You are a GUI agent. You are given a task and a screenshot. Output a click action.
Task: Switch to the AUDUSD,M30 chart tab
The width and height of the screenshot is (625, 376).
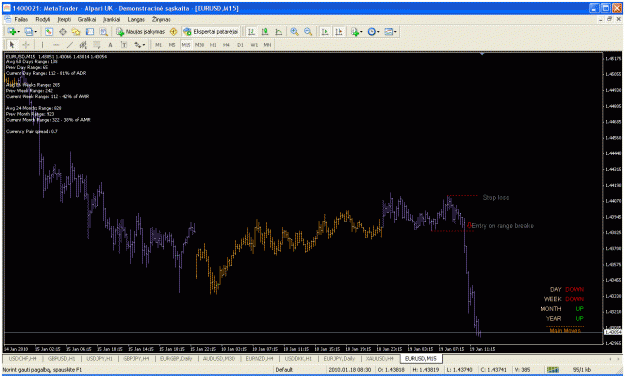219,359
